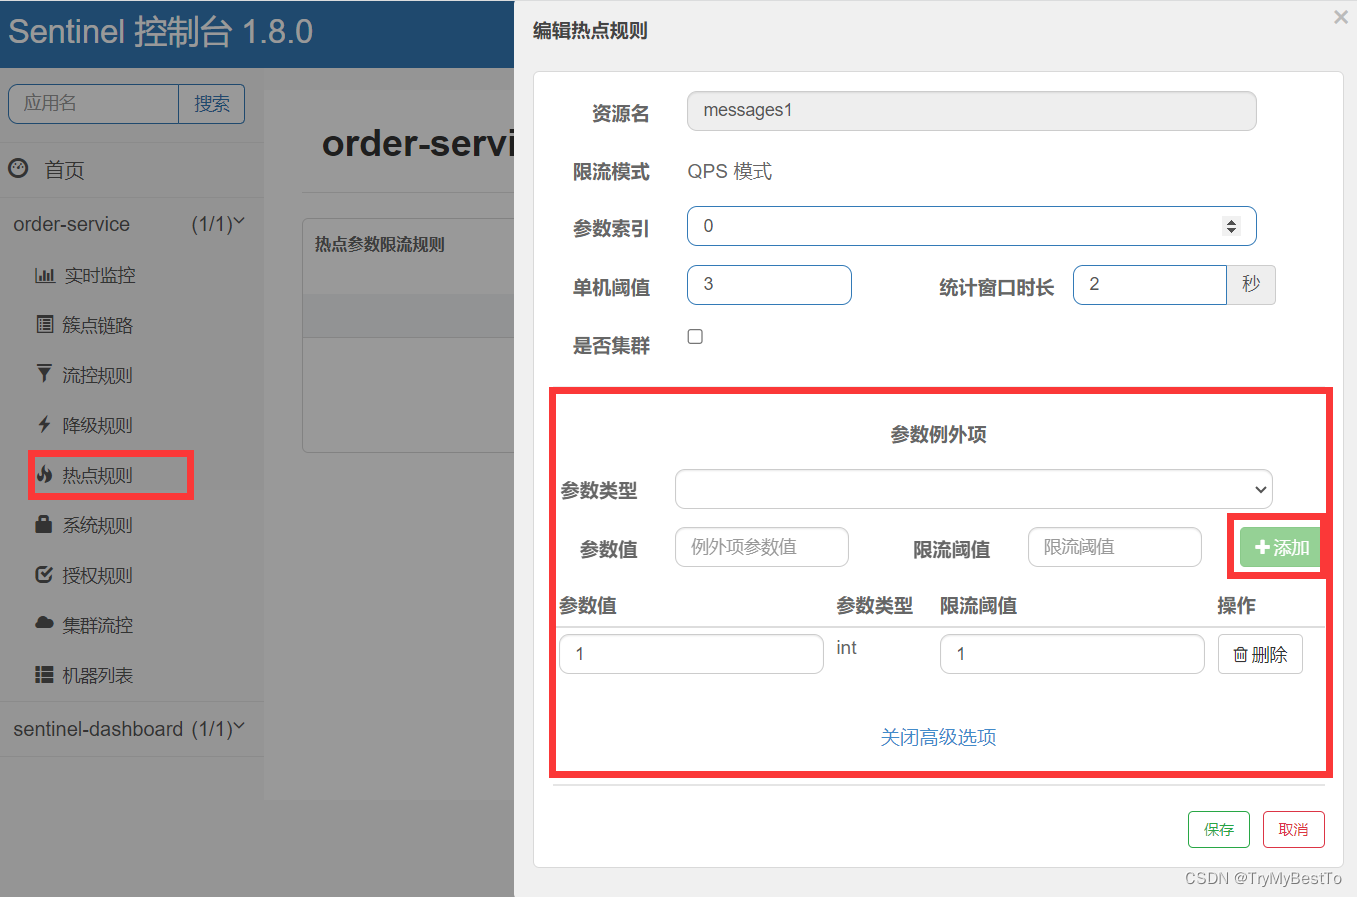Click the 编辑热点规则 dialog title
Viewport: 1357px width, 897px height.
(x=590, y=31)
